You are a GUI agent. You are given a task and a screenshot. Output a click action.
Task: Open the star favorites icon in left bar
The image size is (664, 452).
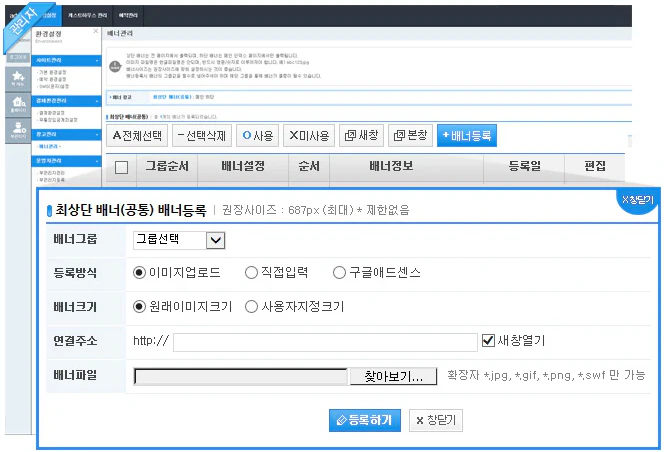(18, 78)
